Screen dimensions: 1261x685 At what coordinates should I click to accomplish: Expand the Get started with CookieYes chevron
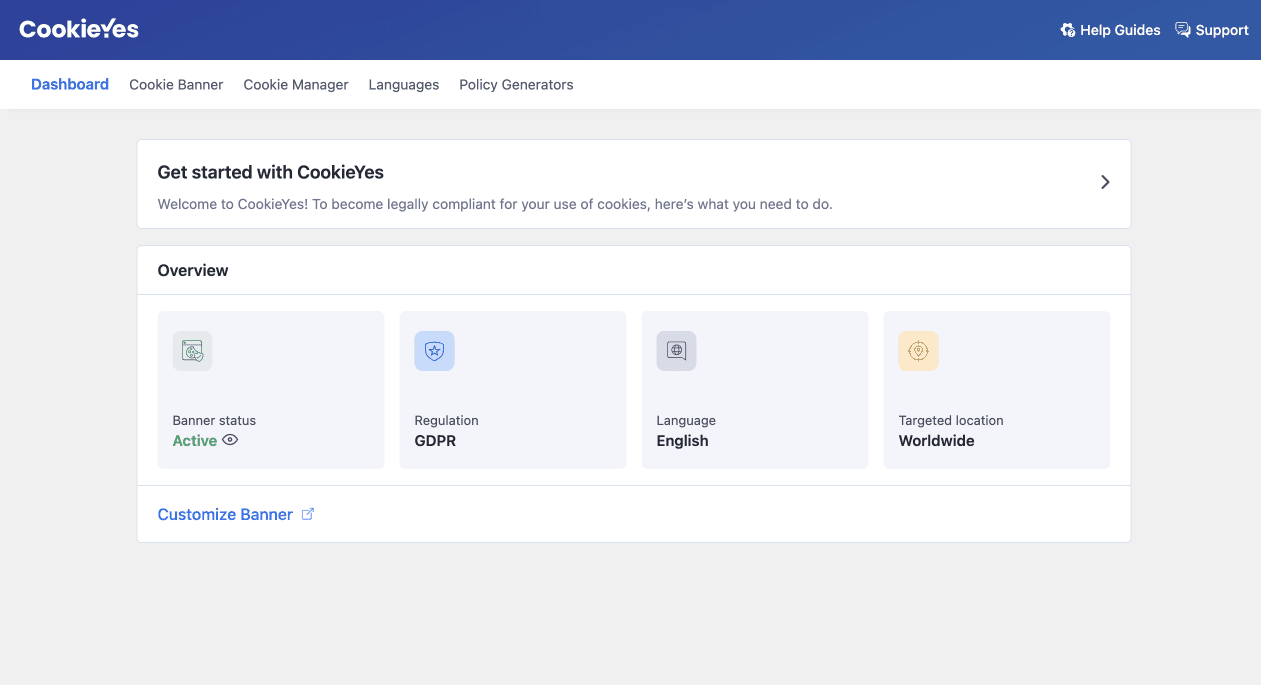[1105, 182]
